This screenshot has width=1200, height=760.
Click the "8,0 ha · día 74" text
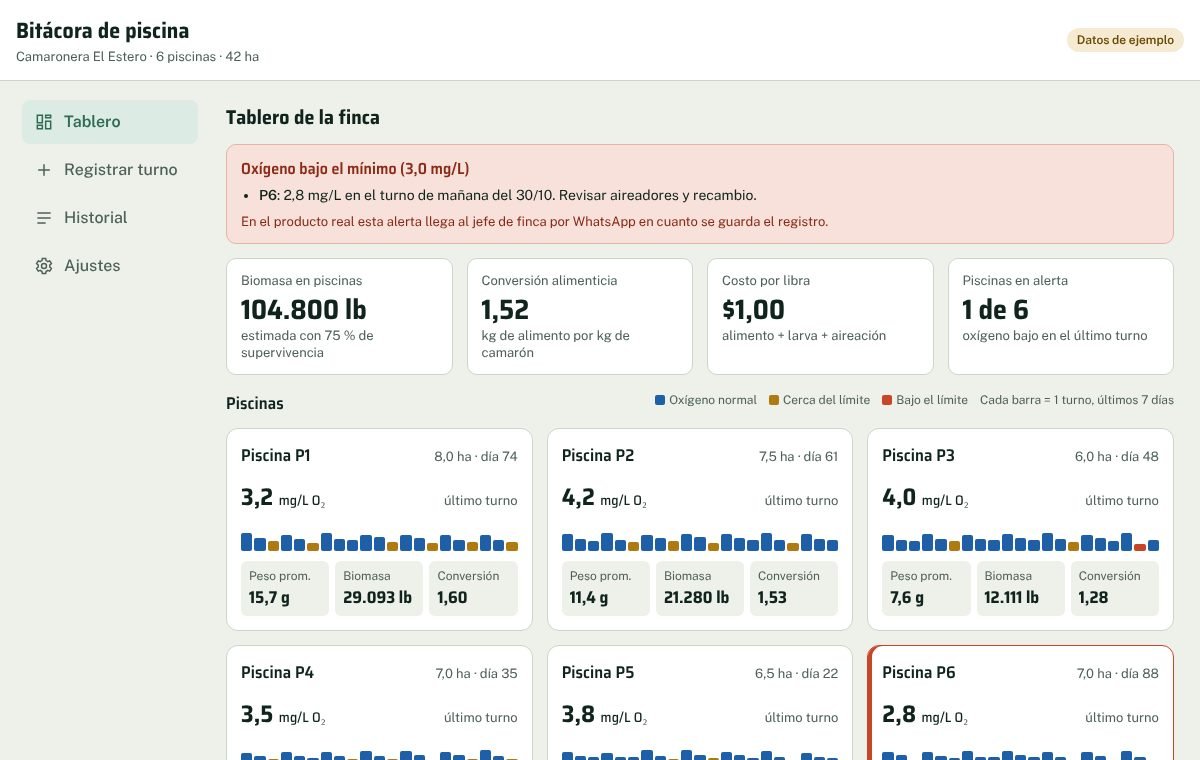476,457
